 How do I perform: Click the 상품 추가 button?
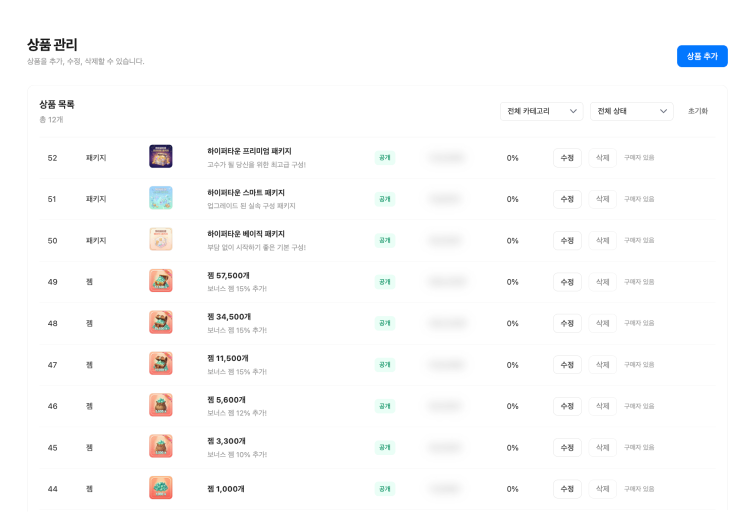coord(702,56)
